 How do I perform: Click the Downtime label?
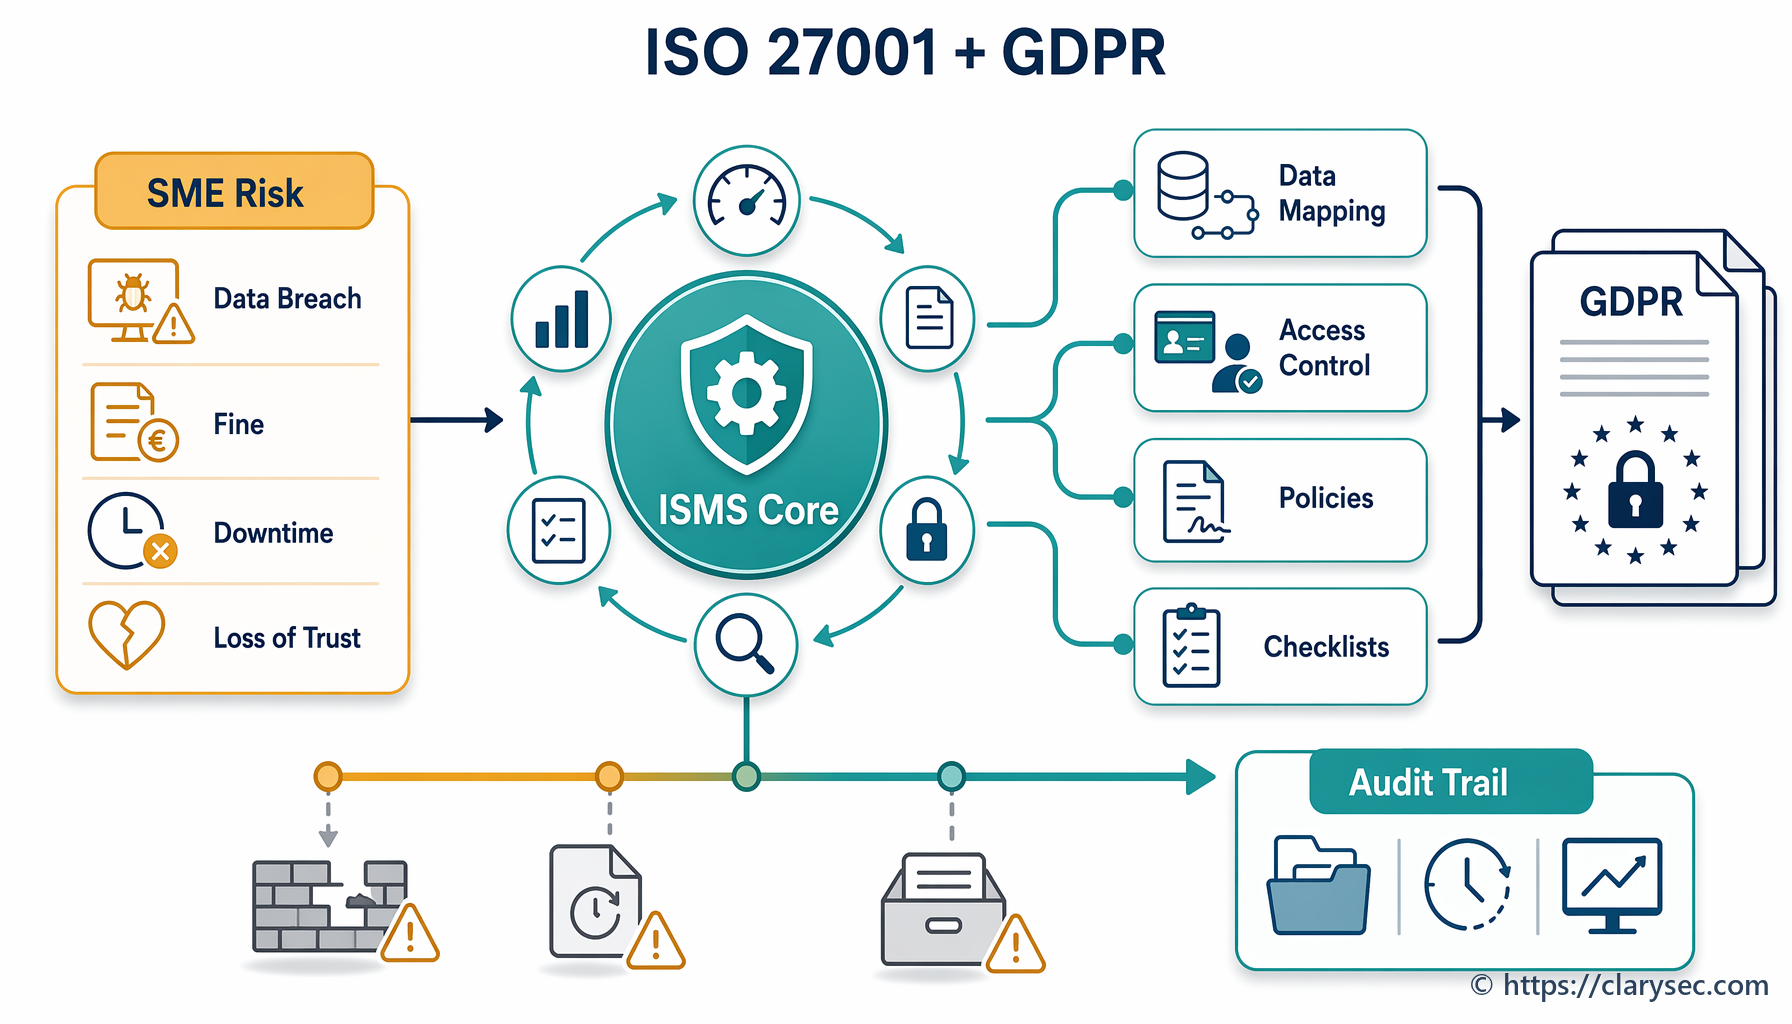pos(273,533)
